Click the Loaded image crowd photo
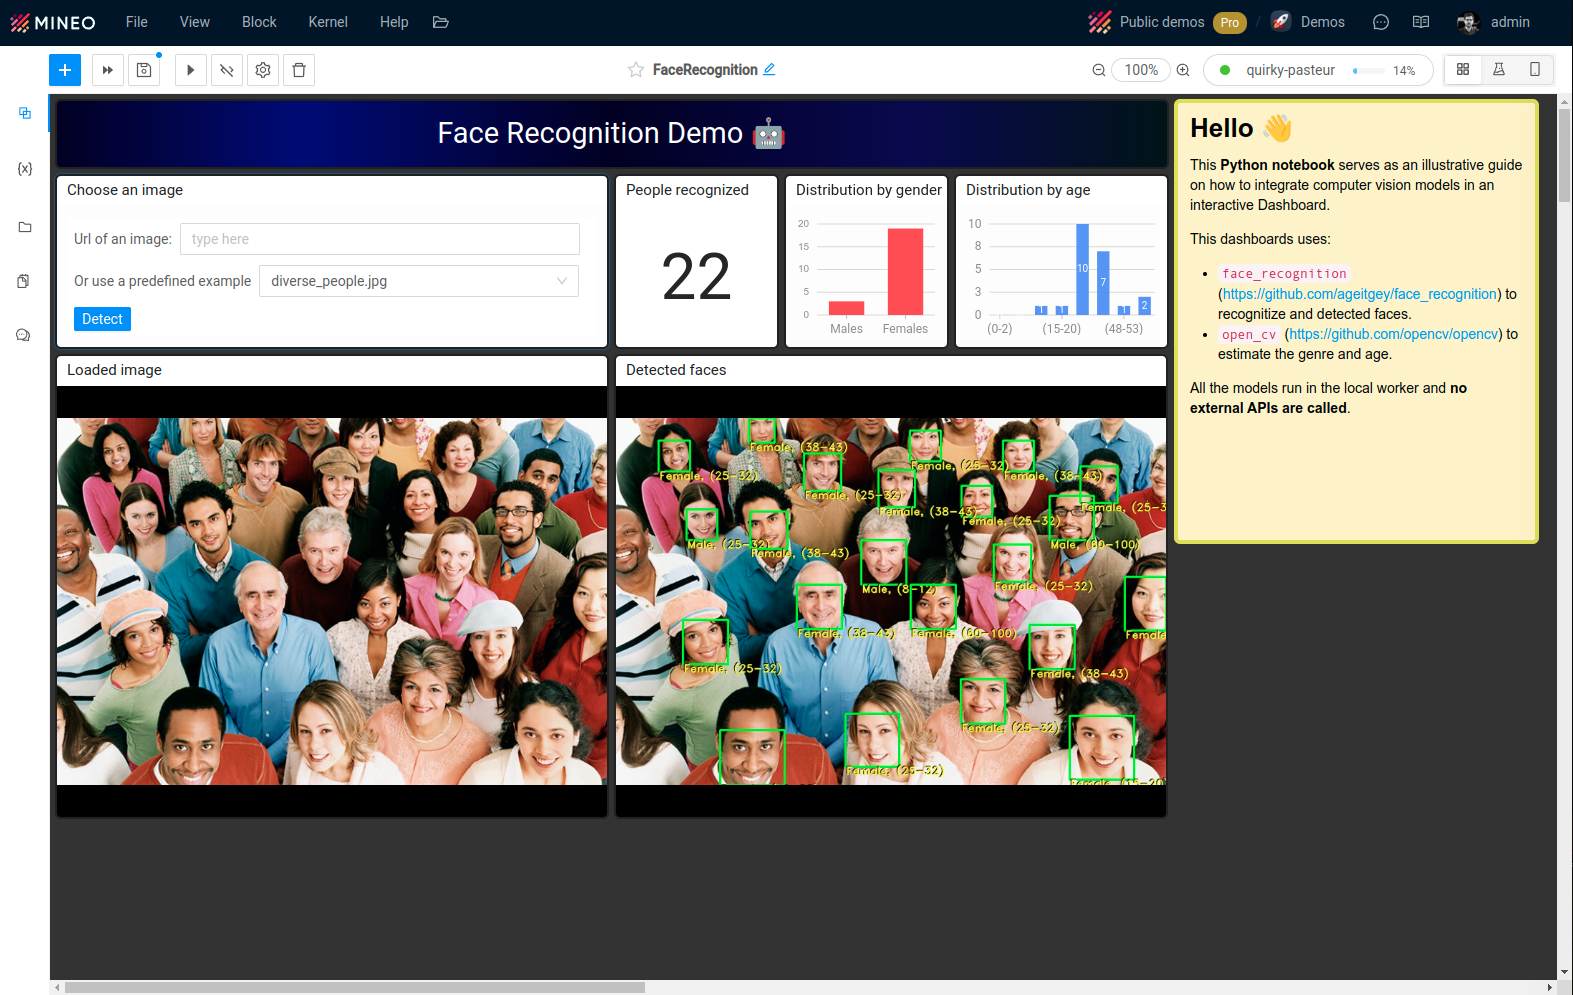The width and height of the screenshot is (1573, 995). click(x=332, y=601)
